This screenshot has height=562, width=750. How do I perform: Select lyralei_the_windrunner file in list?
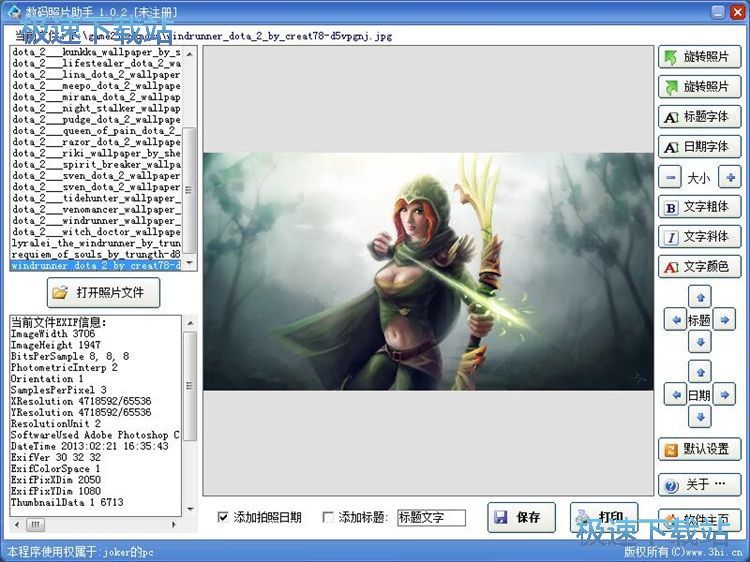click(x=96, y=243)
